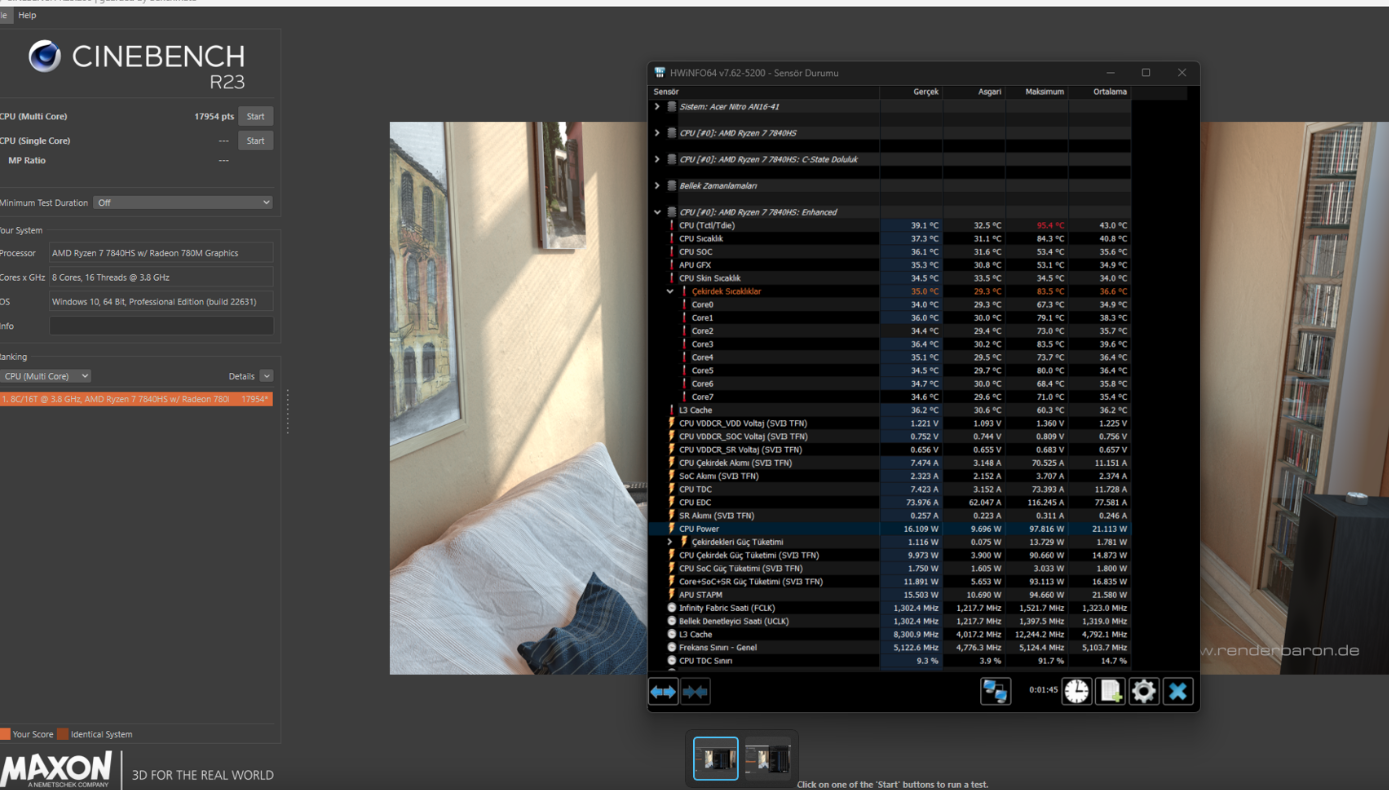Expand the C-State Doluluk sensor group
Screen dimensions: 1389x790
(x=657, y=159)
